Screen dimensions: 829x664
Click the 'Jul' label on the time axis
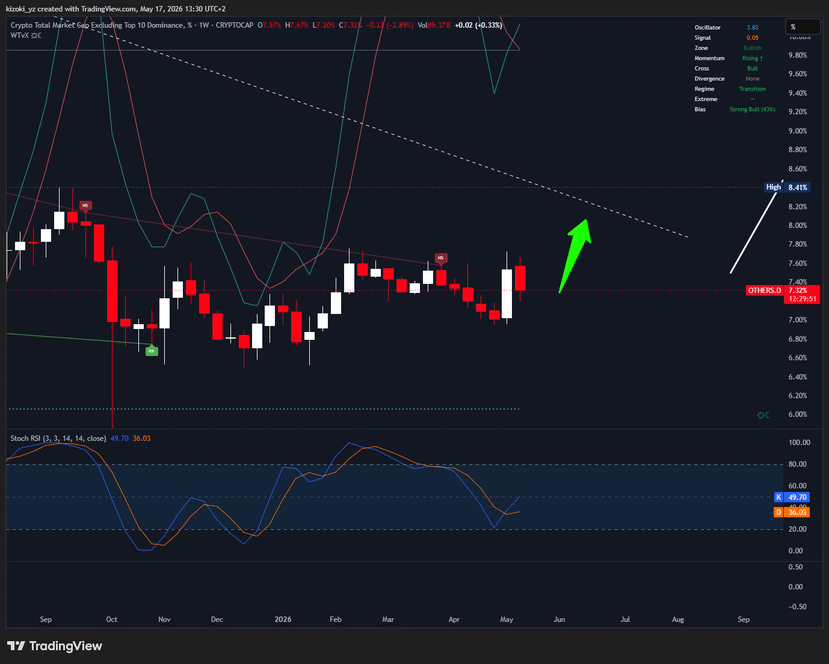coord(625,619)
